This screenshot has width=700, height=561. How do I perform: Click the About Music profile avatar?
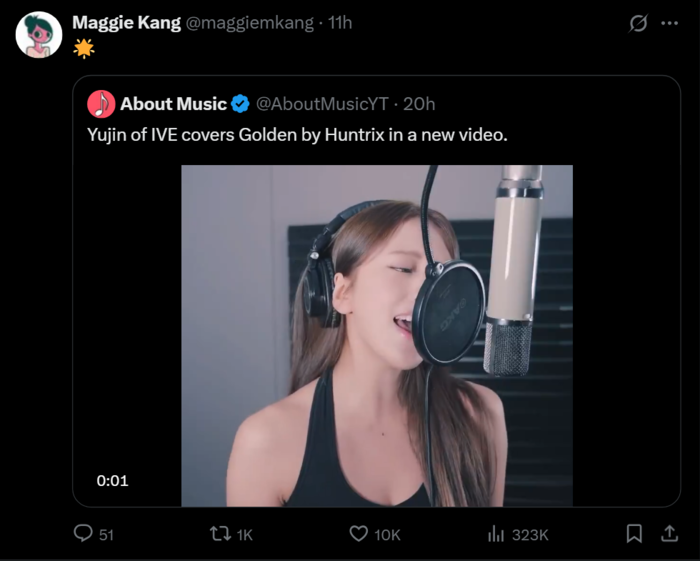pos(101,104)
